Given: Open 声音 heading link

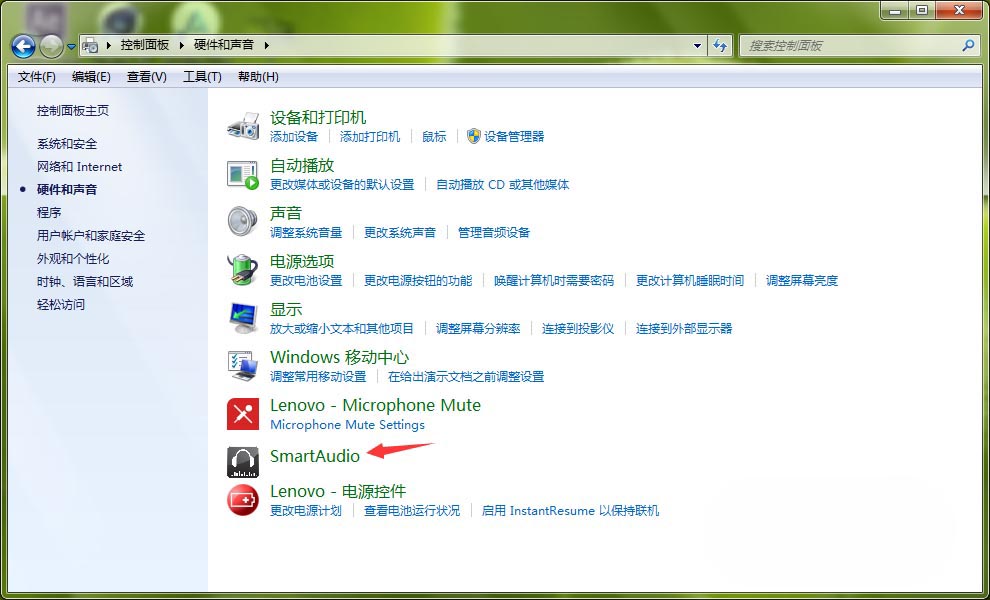Looking at the screenshot, I should [x=286, y=213].
